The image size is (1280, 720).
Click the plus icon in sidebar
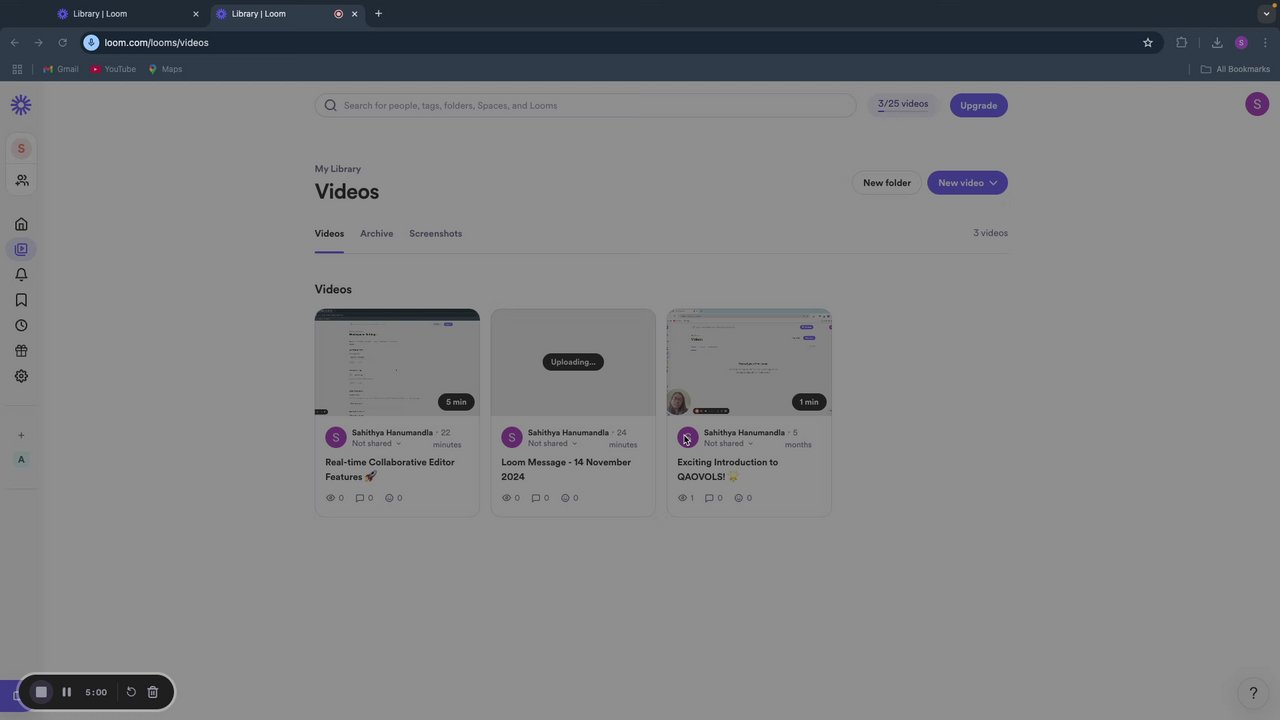click(x=21, y=435)
